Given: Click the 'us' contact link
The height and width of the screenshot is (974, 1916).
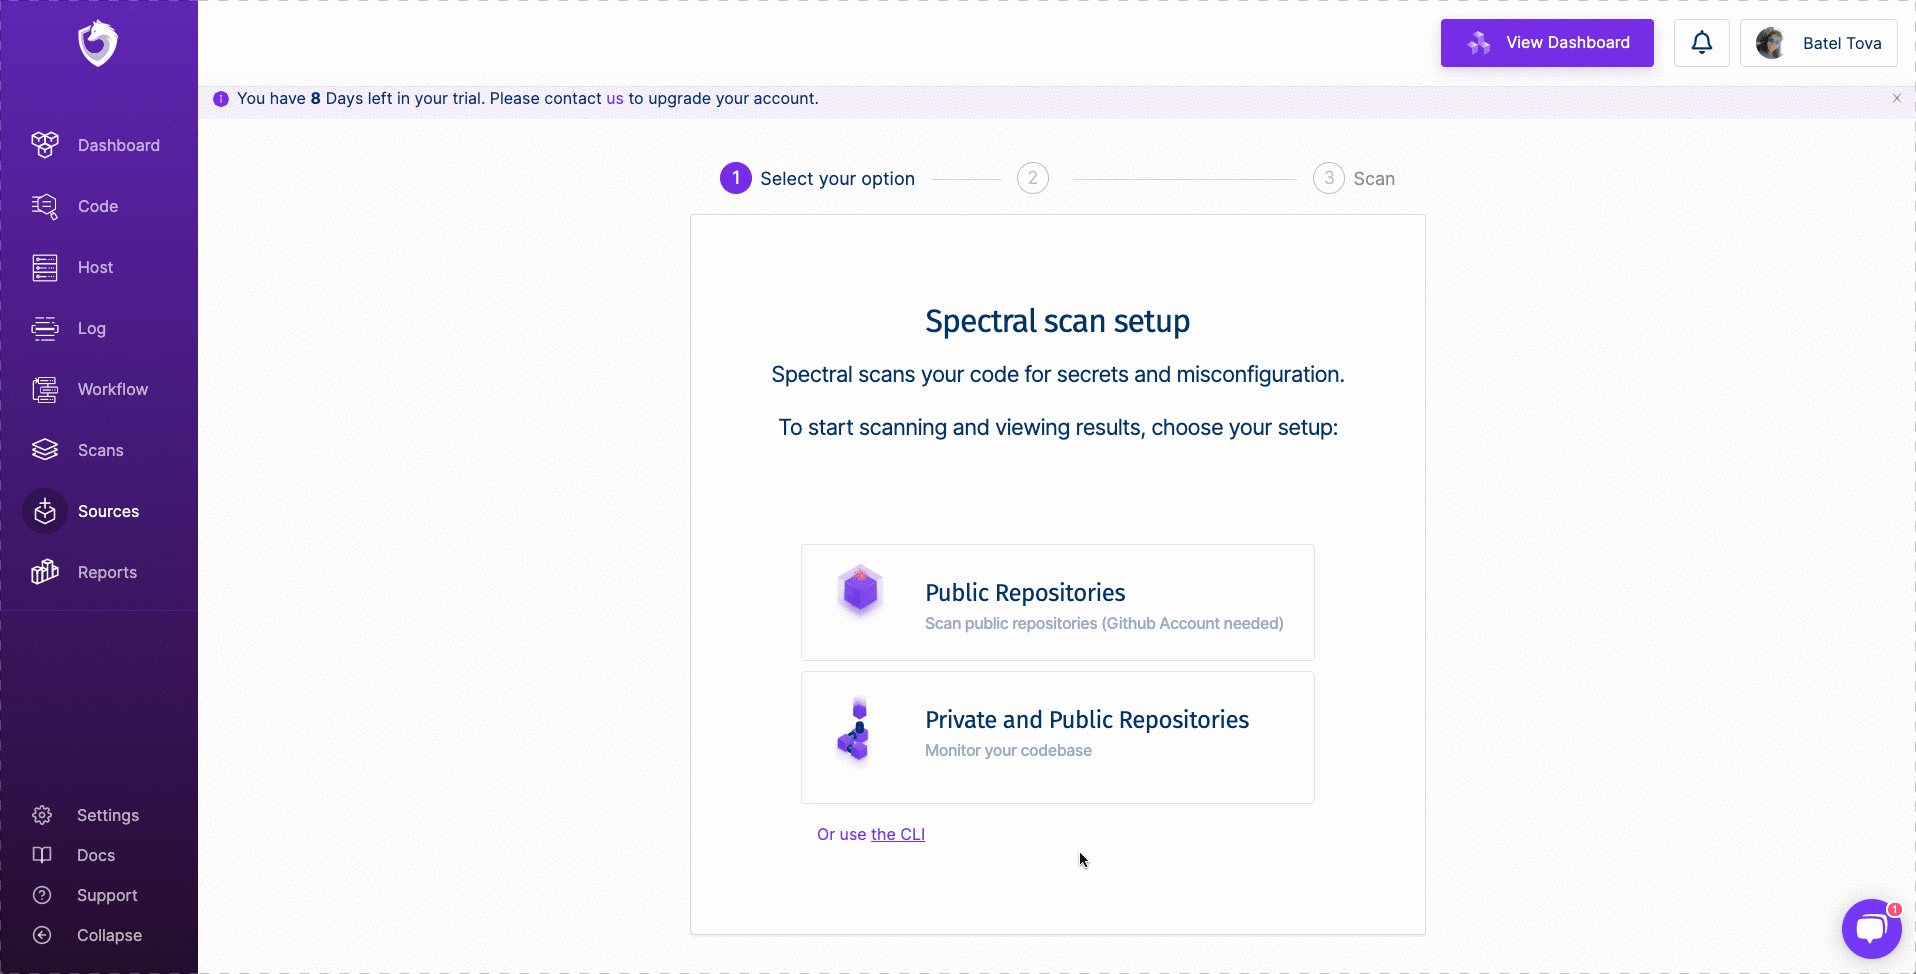Looking at the screenshot, I should coord(614,98).
